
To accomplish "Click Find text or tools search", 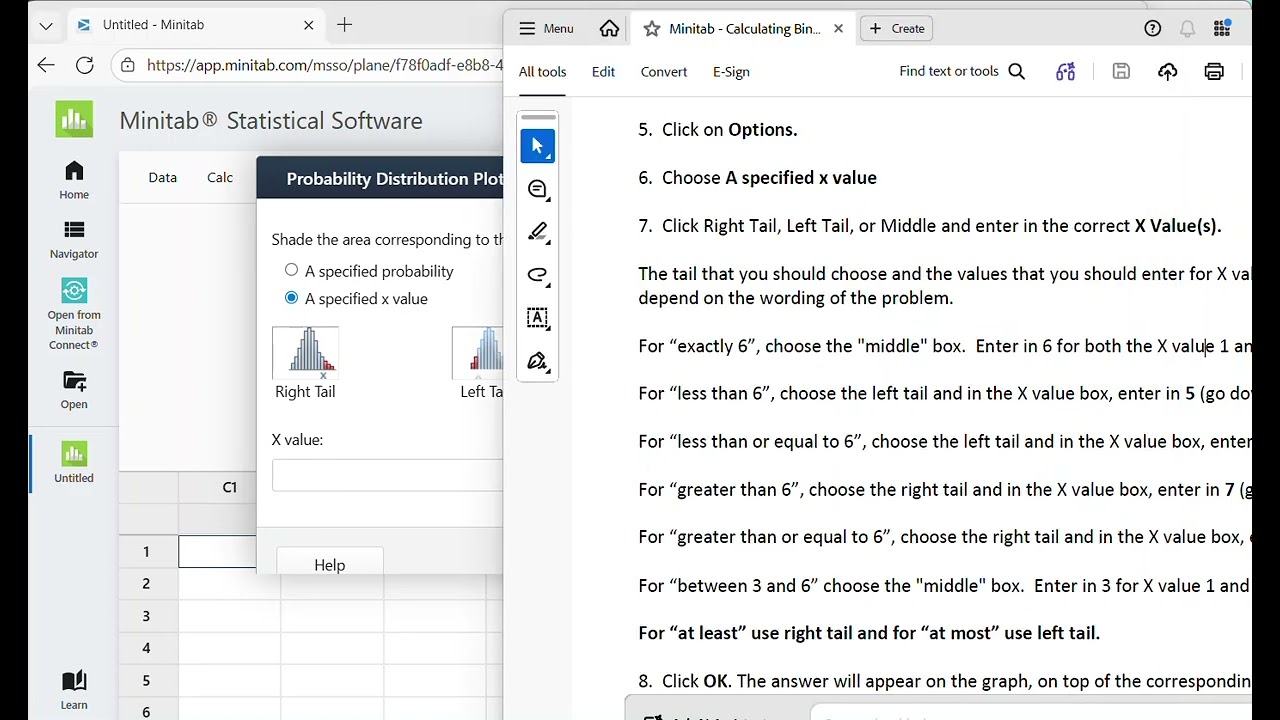I will click(962, 71).
